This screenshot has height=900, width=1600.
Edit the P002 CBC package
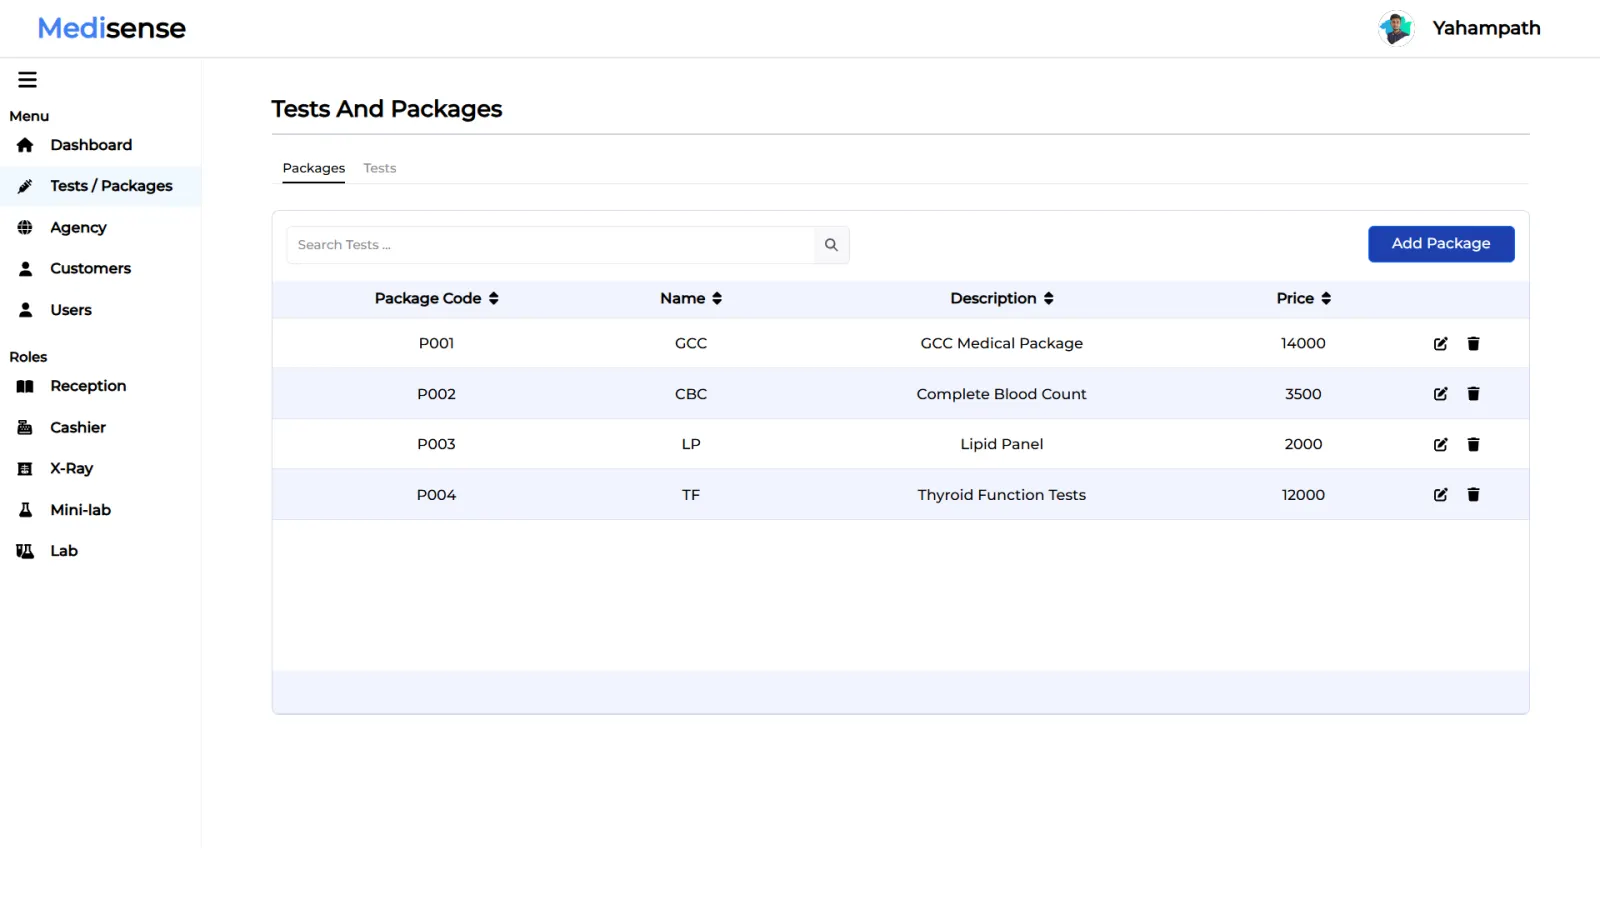pos(1440,394)
